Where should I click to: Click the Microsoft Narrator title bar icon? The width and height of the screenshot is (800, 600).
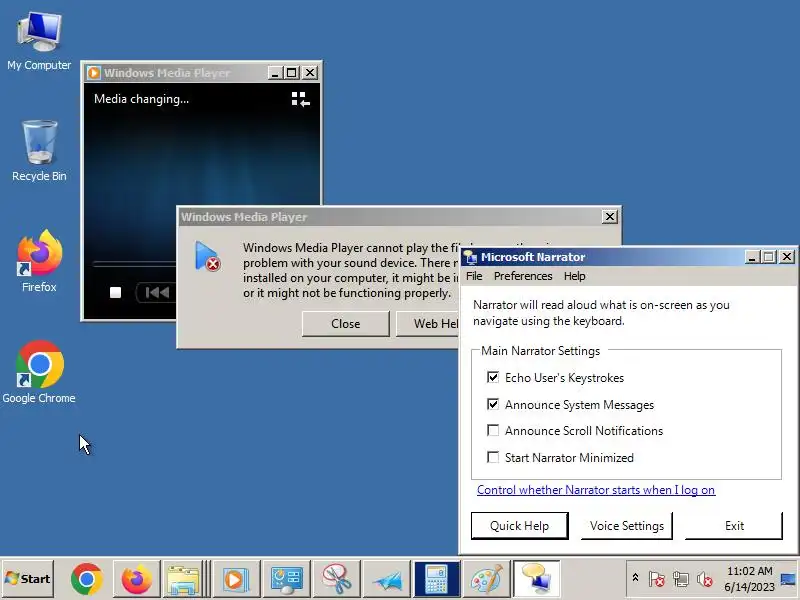[x=470, y=257]
